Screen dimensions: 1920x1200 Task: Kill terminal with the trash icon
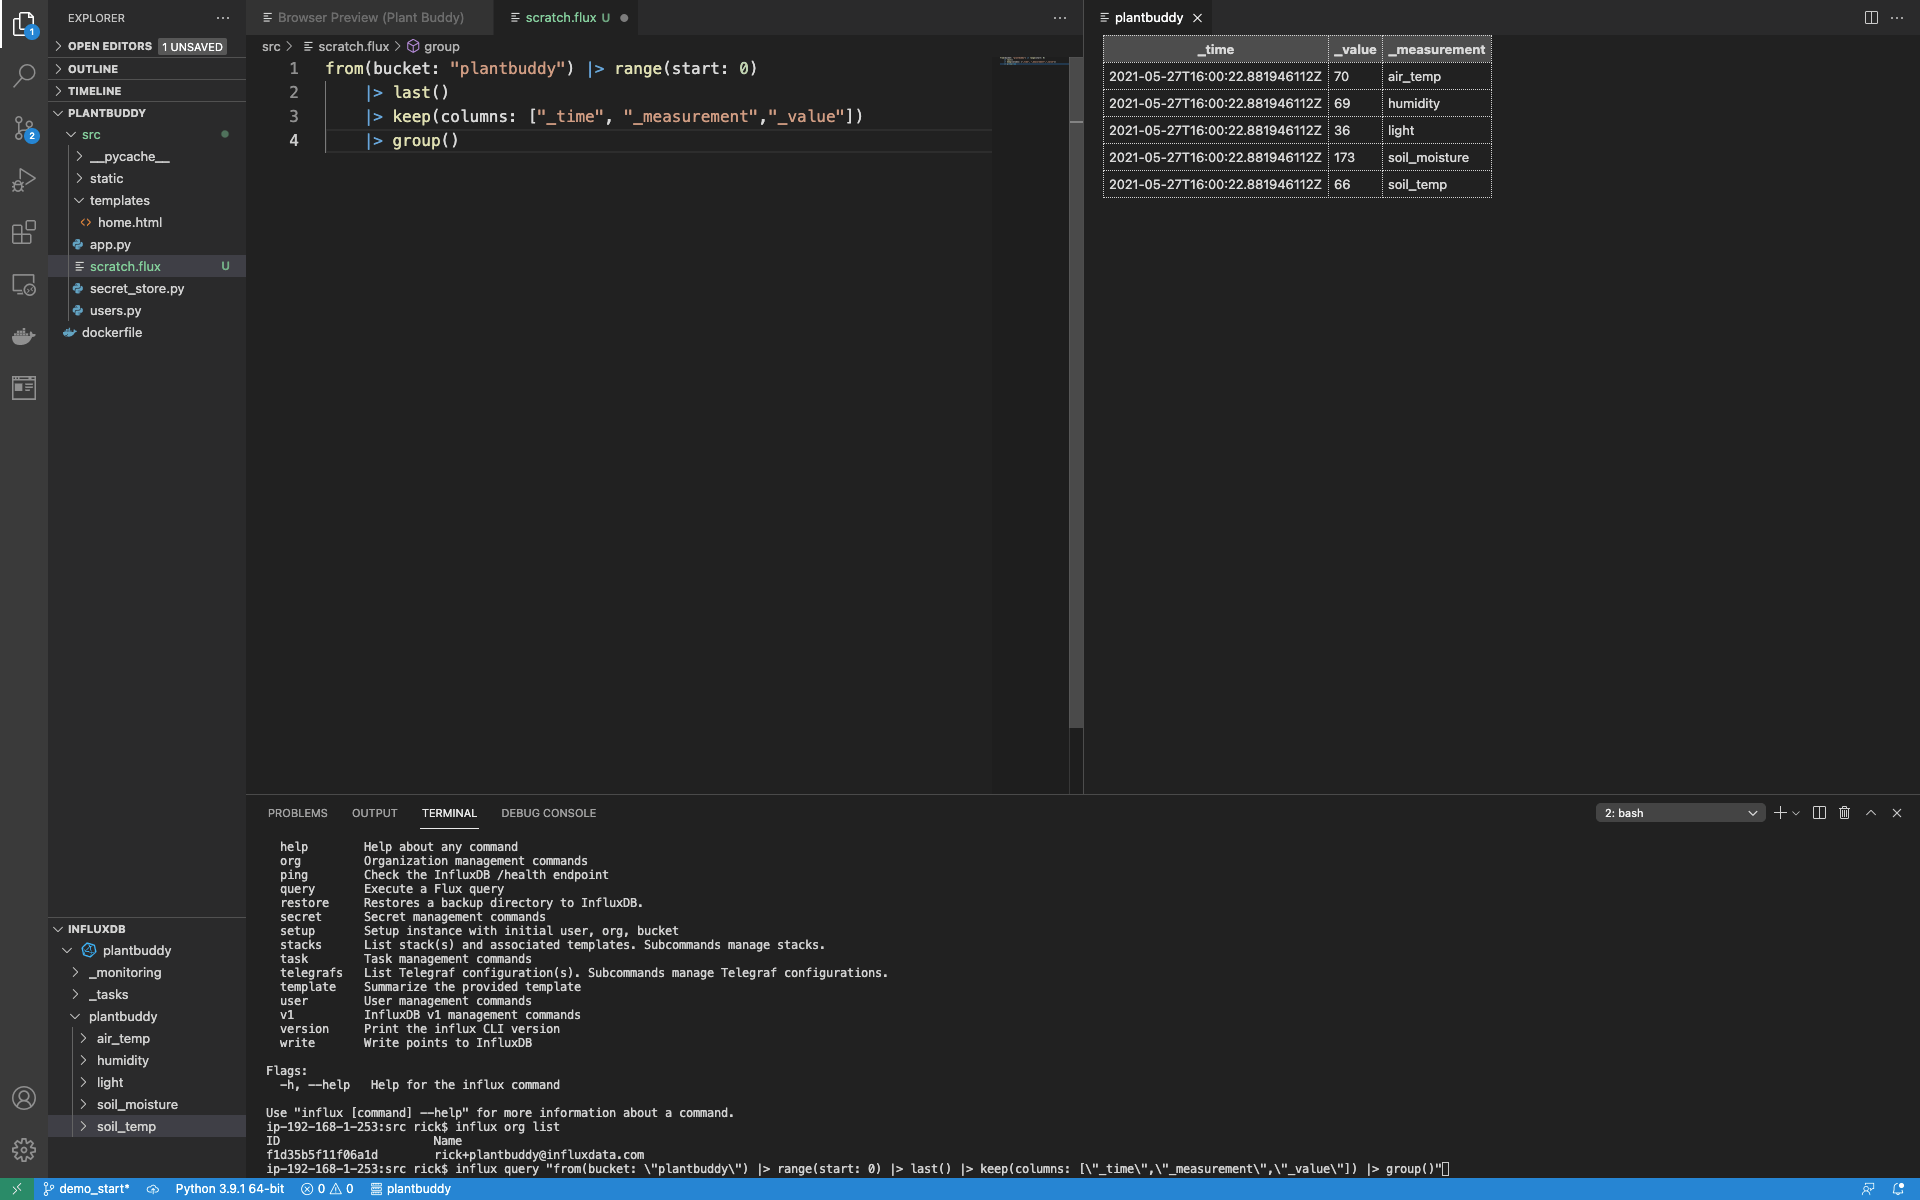coord(1845,813)
